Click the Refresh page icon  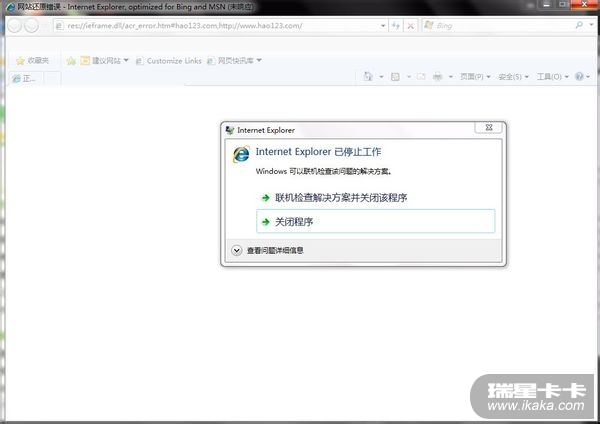pyautogui.click(x=396, y=26)
